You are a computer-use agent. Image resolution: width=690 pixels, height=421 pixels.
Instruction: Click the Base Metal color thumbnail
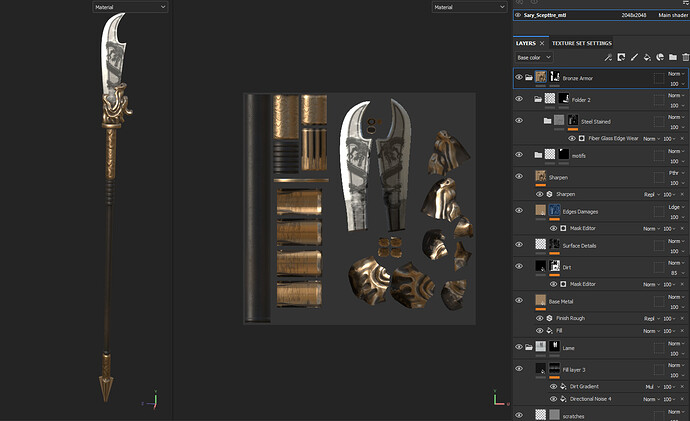click(x=540, y=300)
